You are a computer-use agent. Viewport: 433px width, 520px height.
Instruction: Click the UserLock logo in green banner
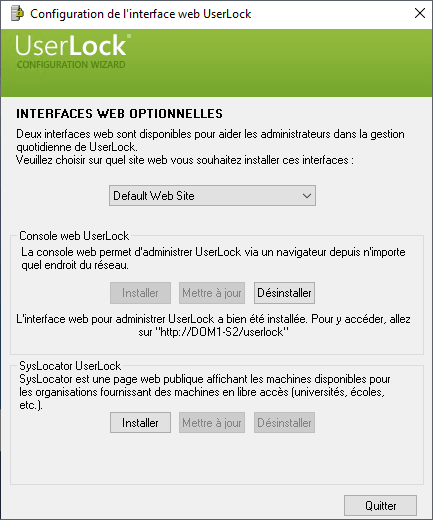point(73,45)
